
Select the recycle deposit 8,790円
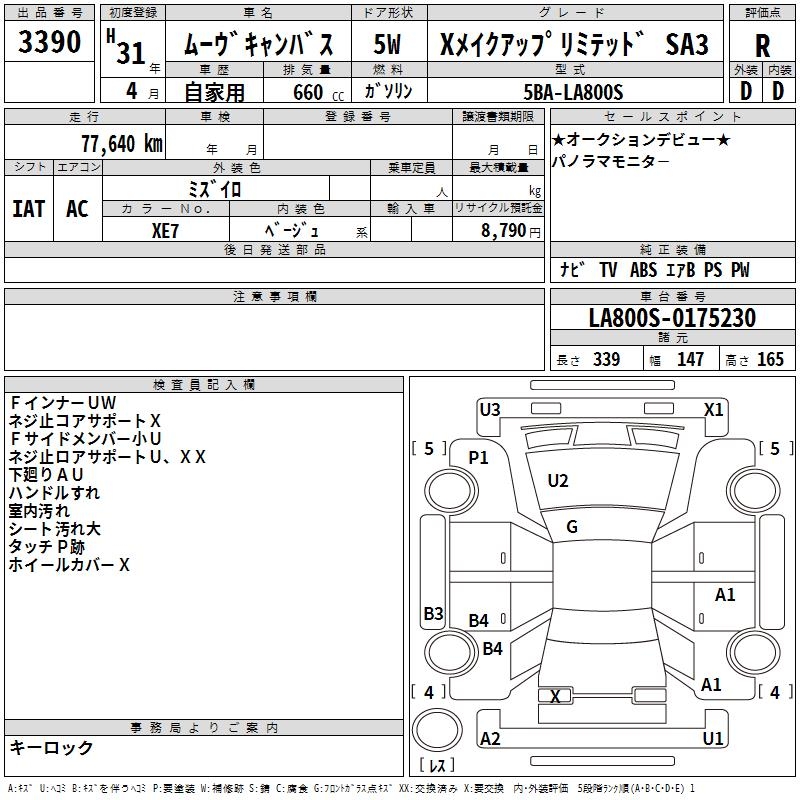511,231
